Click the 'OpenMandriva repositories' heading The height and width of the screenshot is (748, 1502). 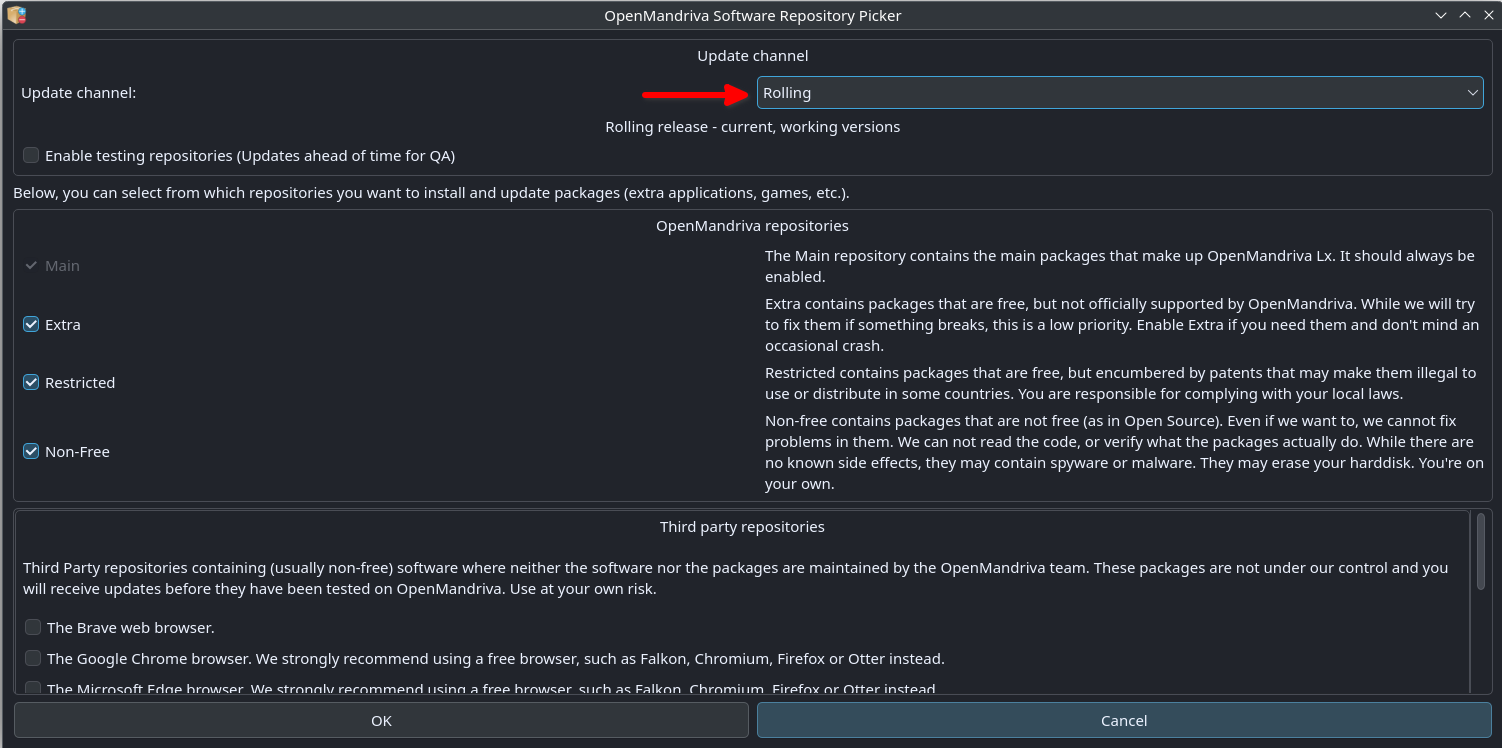(x=752, y=226)
